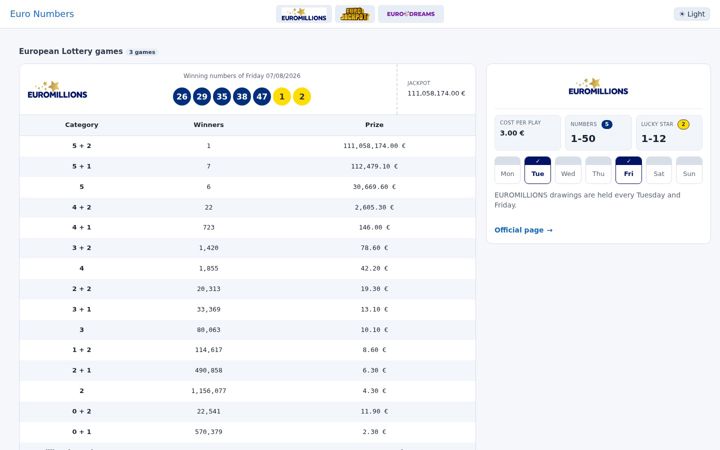Click the blue 5 badge beside Numbers

click(x=607, y=124)
